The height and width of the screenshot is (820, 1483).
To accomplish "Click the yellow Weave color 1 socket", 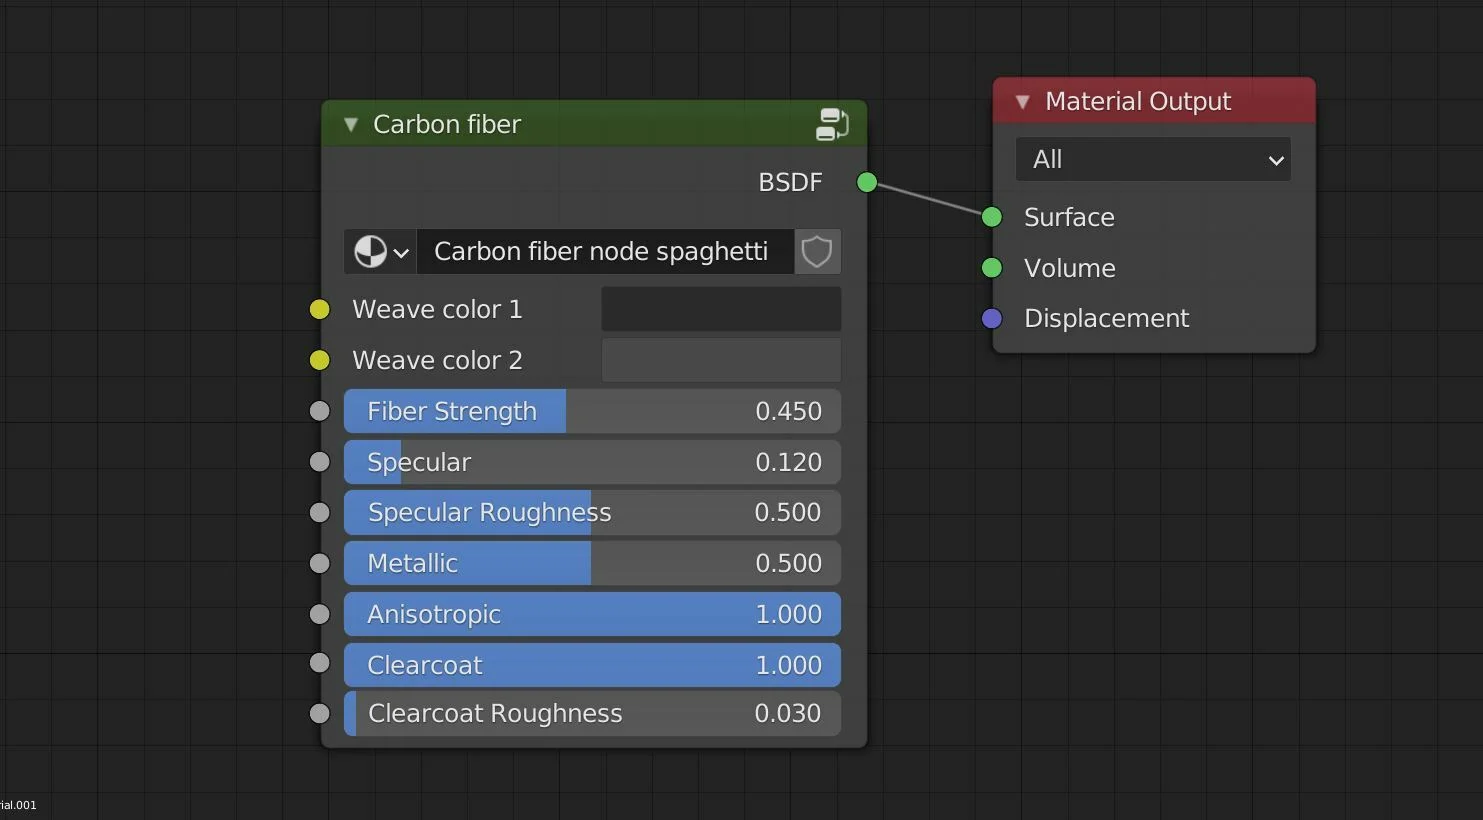I will (x=319, y=309).
